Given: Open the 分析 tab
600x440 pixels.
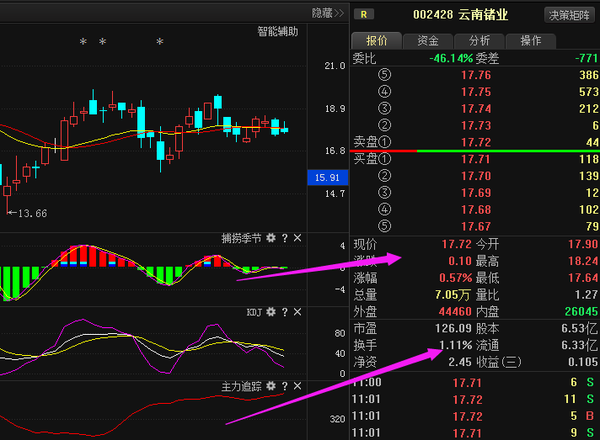Looking at the screenshot, I should coord(479,40).
